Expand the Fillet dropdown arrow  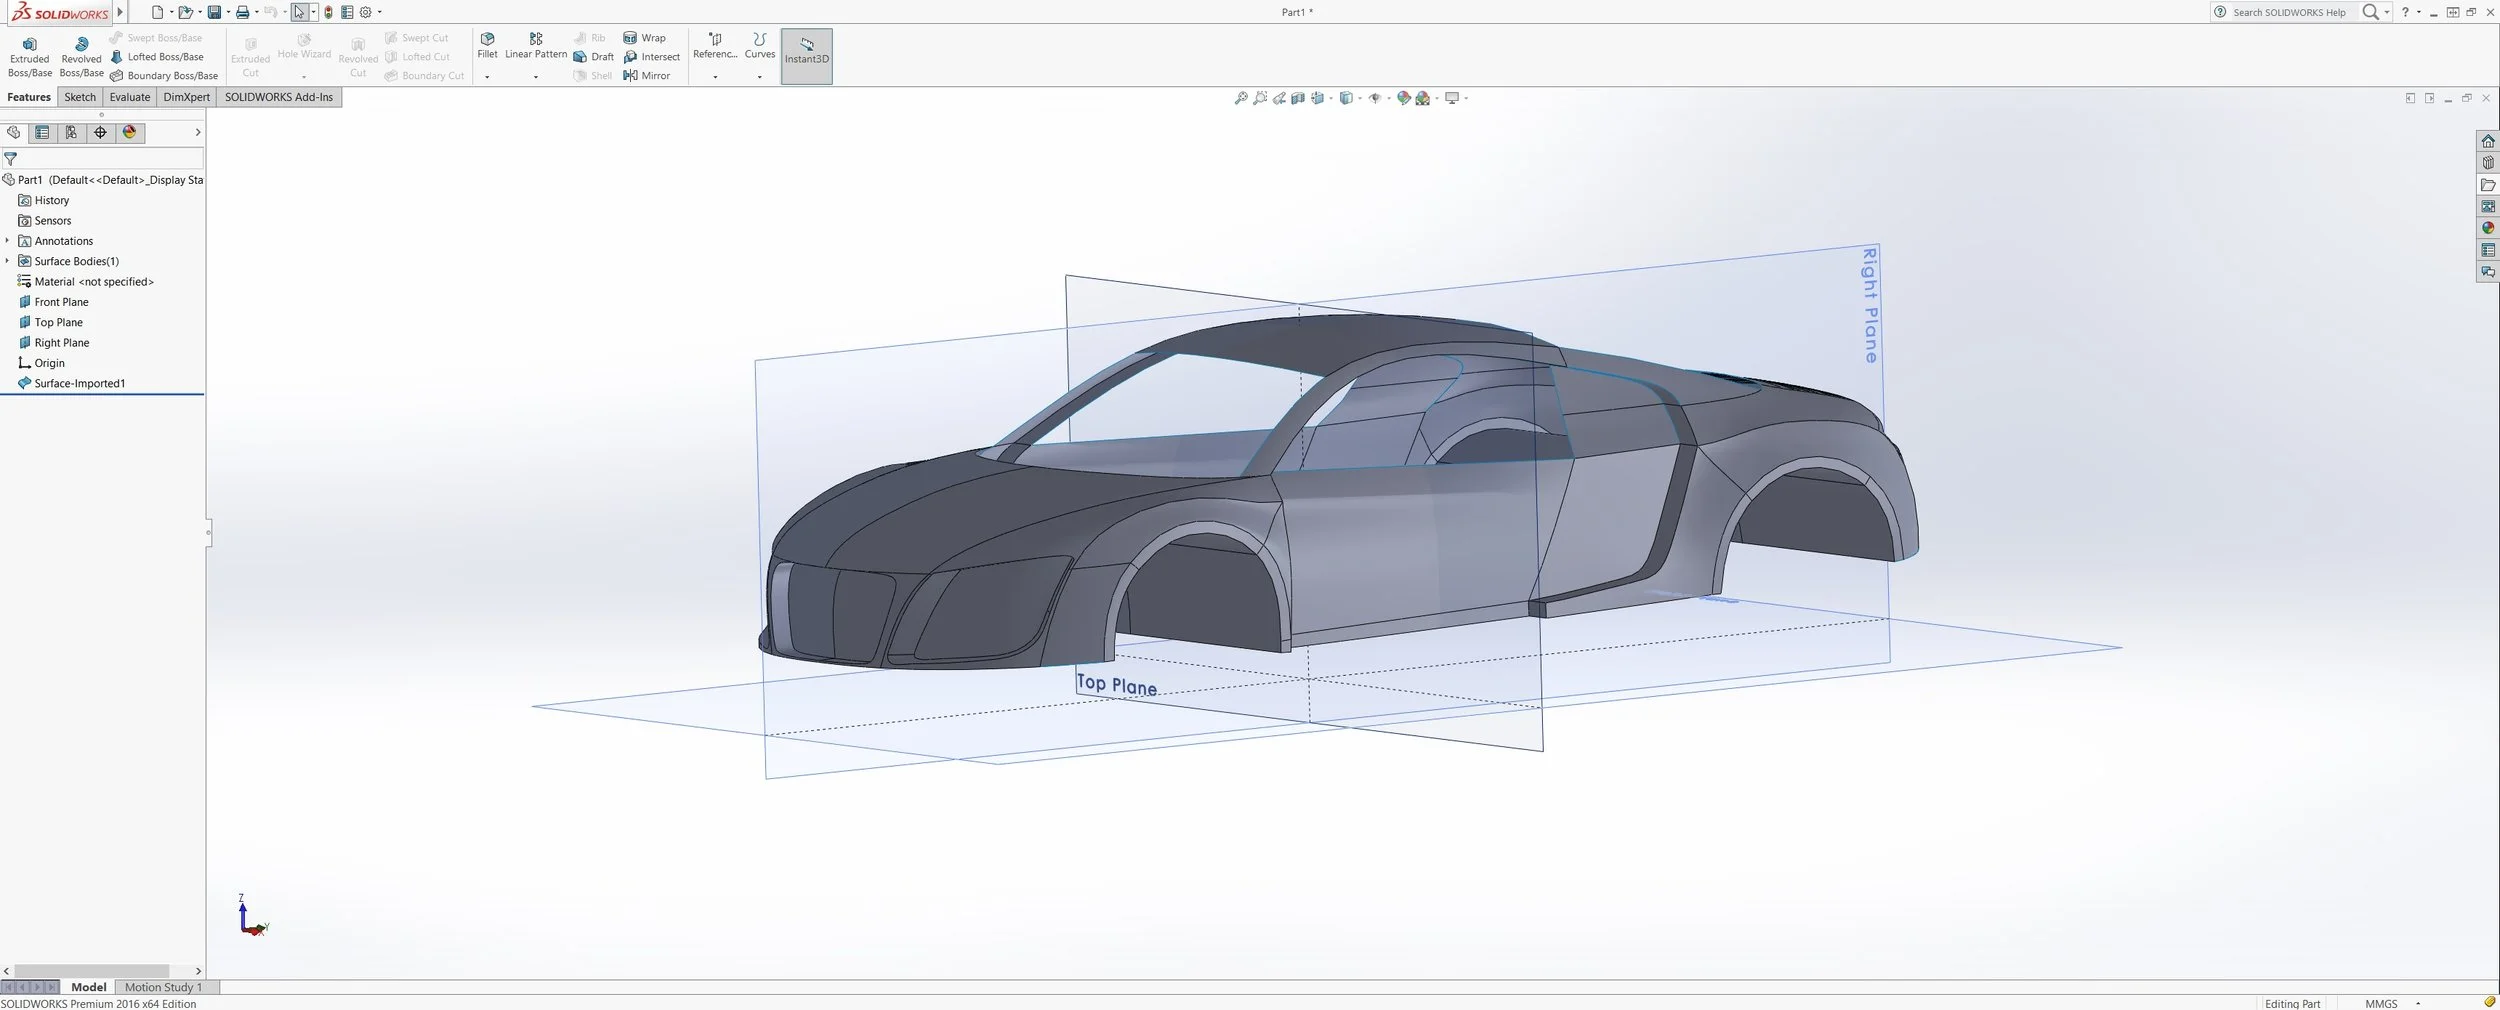(x=487, y=77)
